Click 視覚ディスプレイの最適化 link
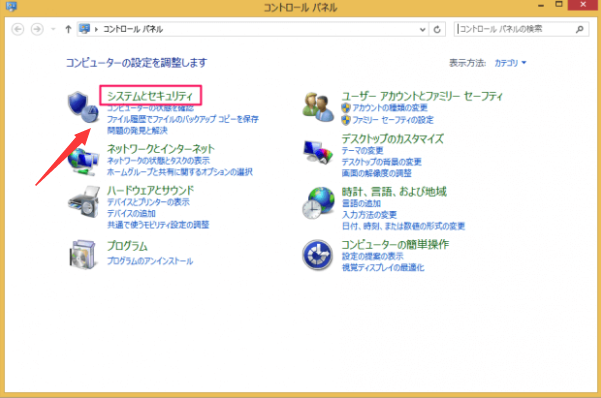This screenshot has height=398, width=601. [x=383, y=268]
